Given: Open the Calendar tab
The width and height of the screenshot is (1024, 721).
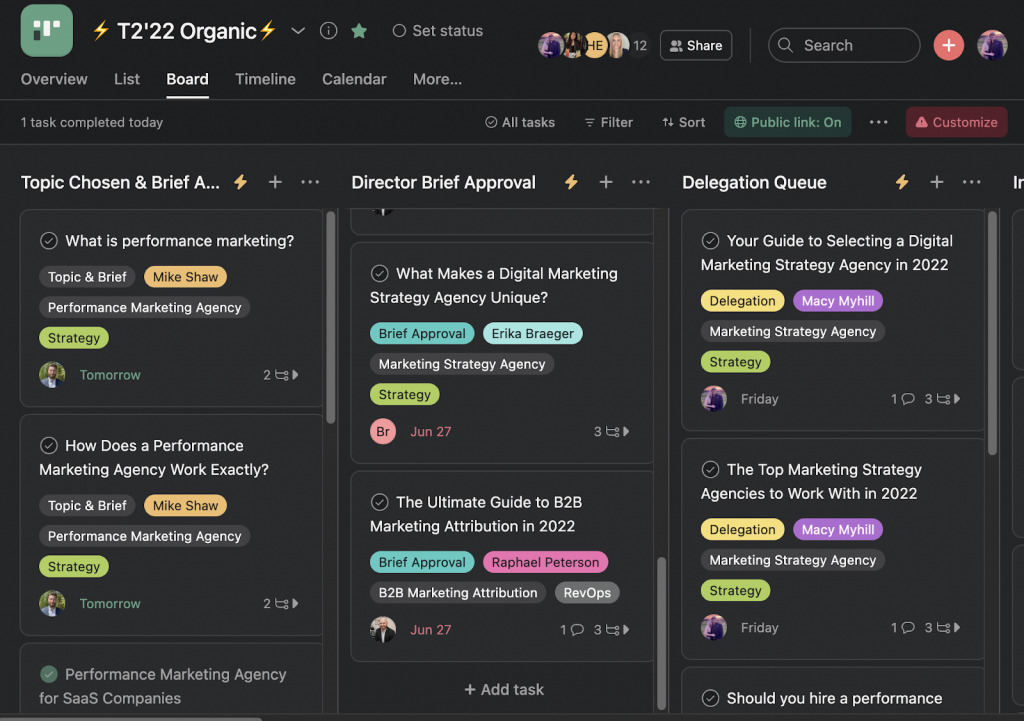Looking at the screenshot, I should [x=354, y=79].
